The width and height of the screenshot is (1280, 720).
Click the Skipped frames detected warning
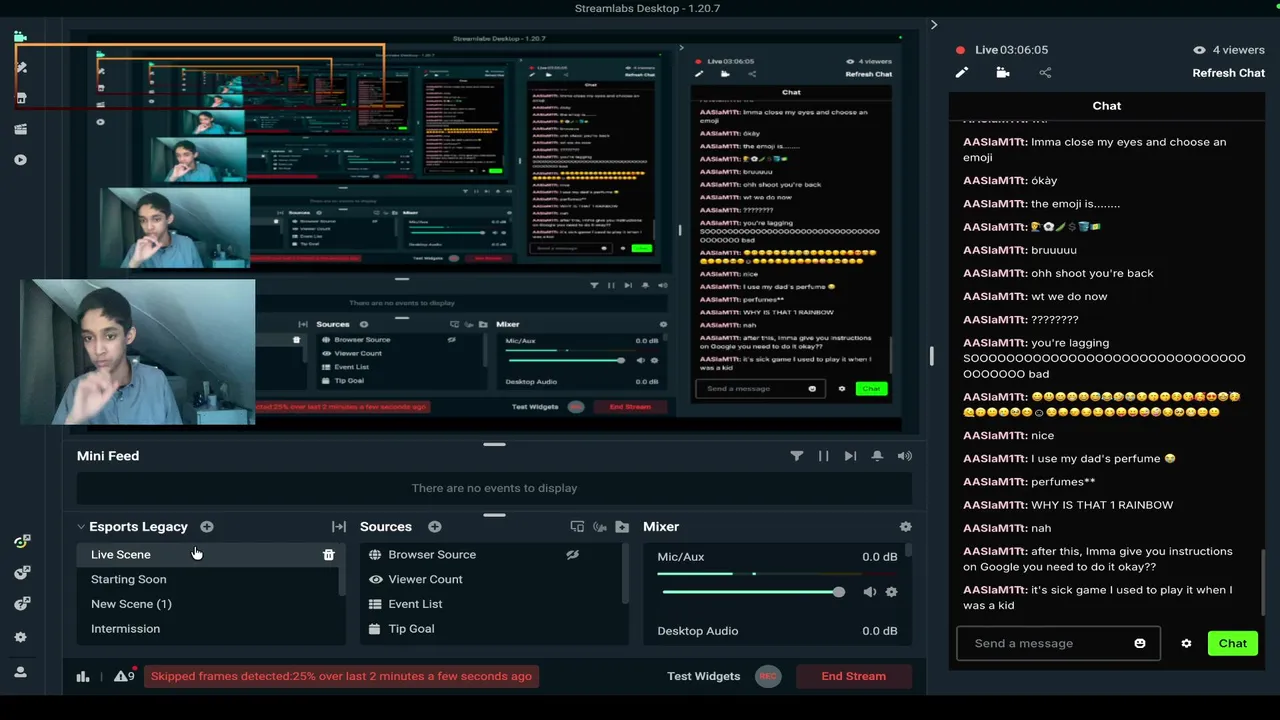(x=342, y=677)
